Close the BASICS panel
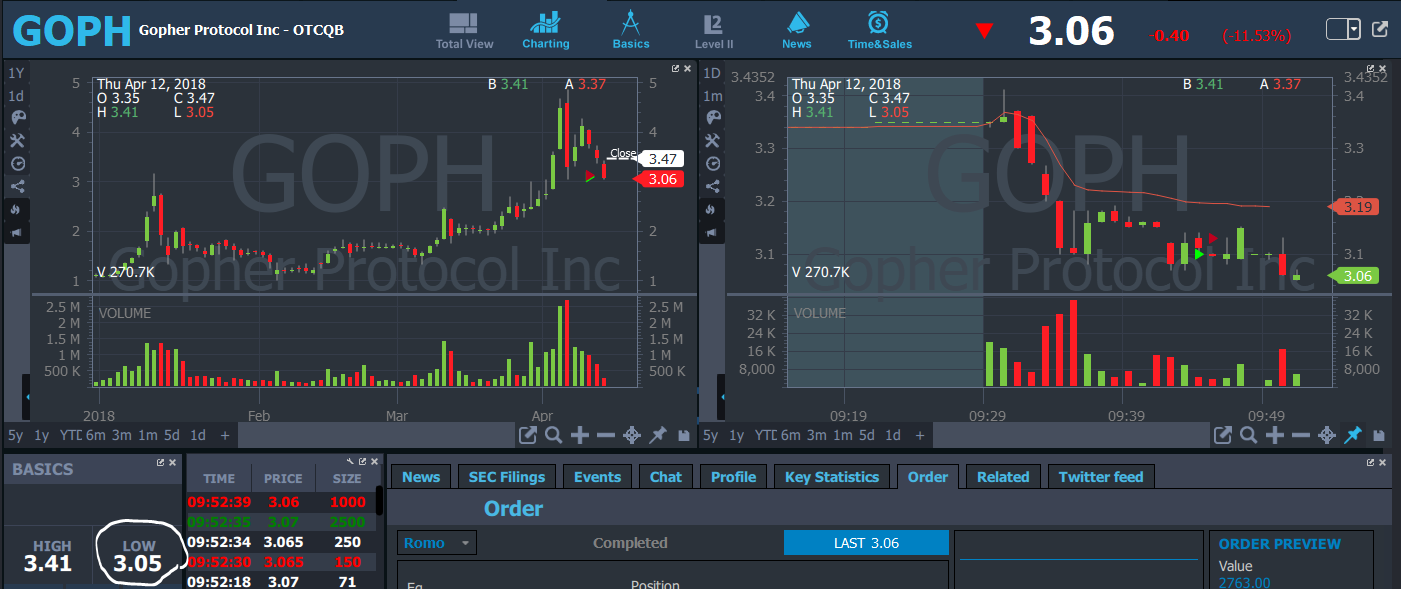 pos(172,463)
